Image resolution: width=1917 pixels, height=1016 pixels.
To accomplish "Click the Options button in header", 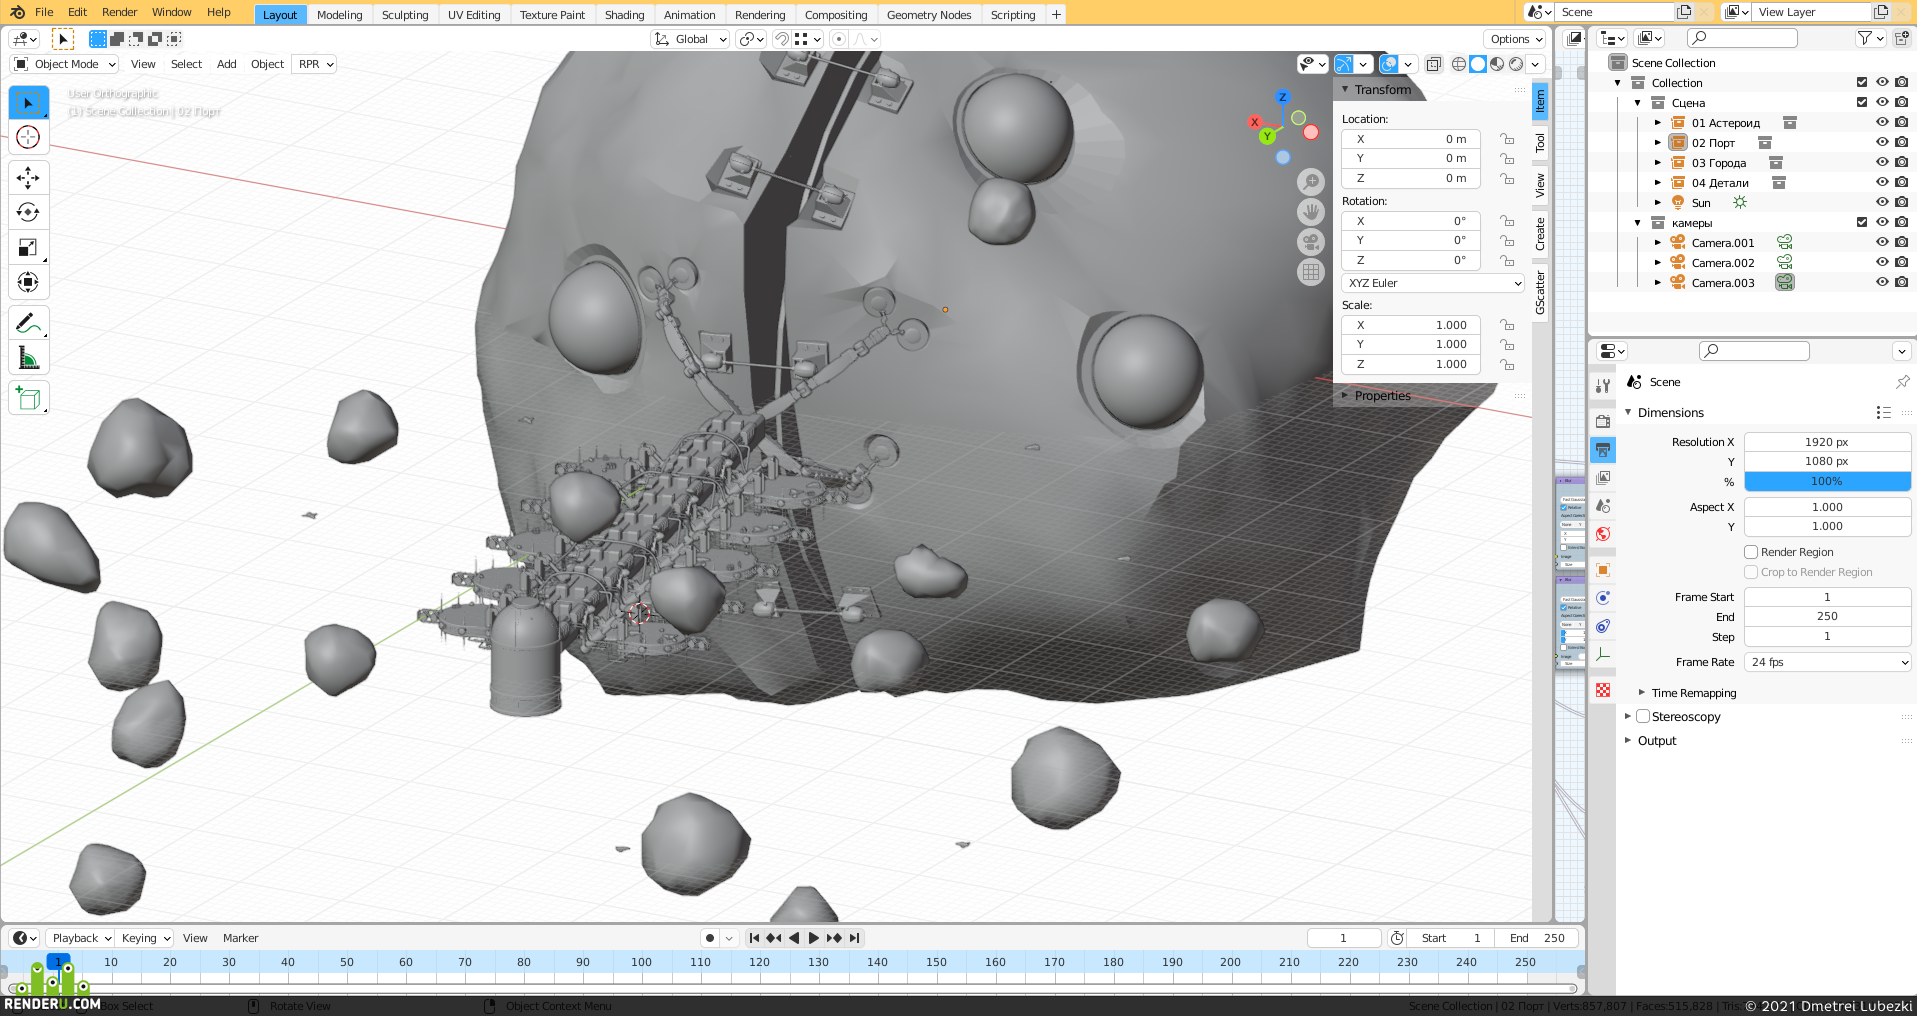I will [1516, 39].
